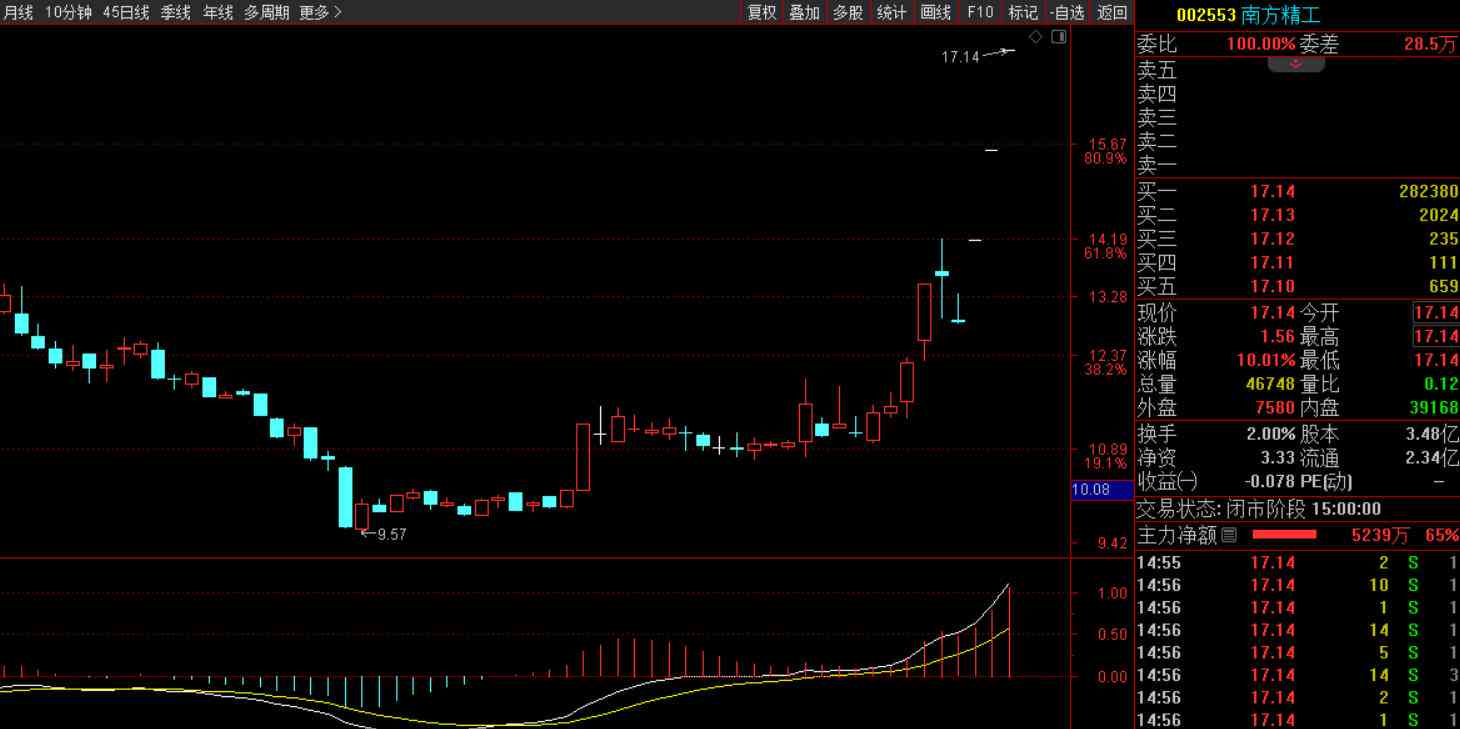
Task: Click stock name 南方精工
Action: (1281, 15)
